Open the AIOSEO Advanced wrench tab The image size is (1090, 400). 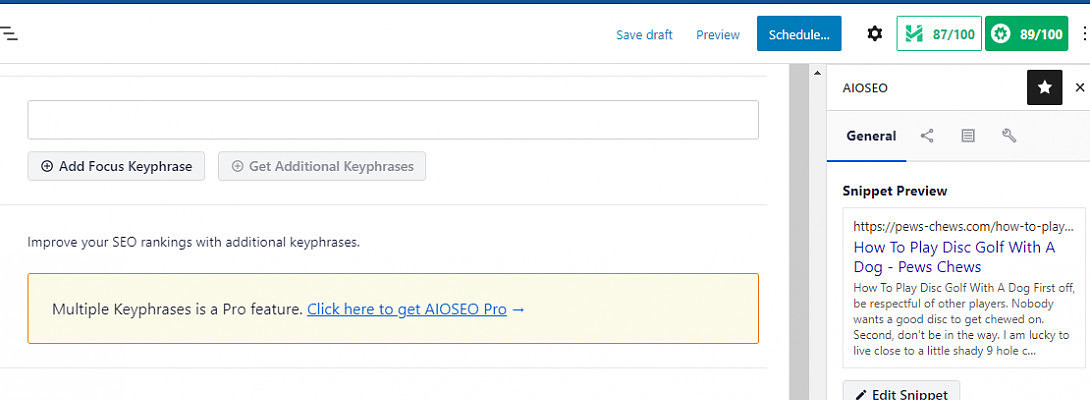[1009, 136]
